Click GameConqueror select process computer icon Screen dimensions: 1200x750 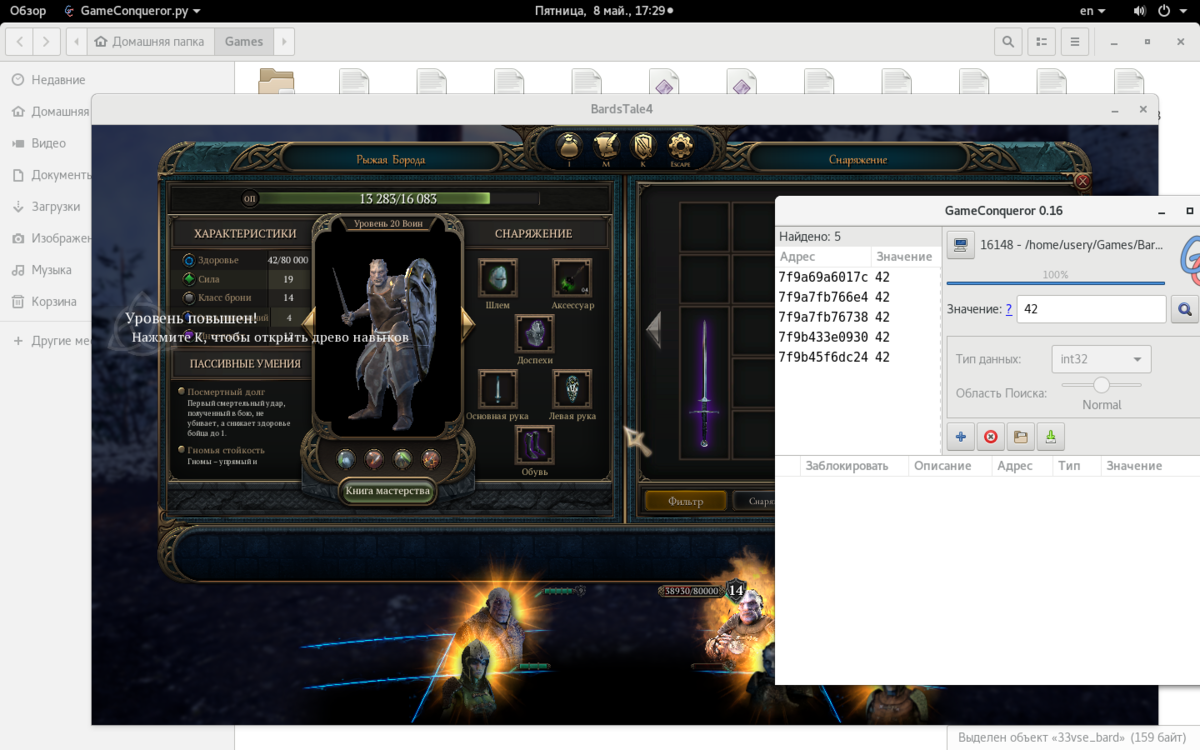coord(961,245)
